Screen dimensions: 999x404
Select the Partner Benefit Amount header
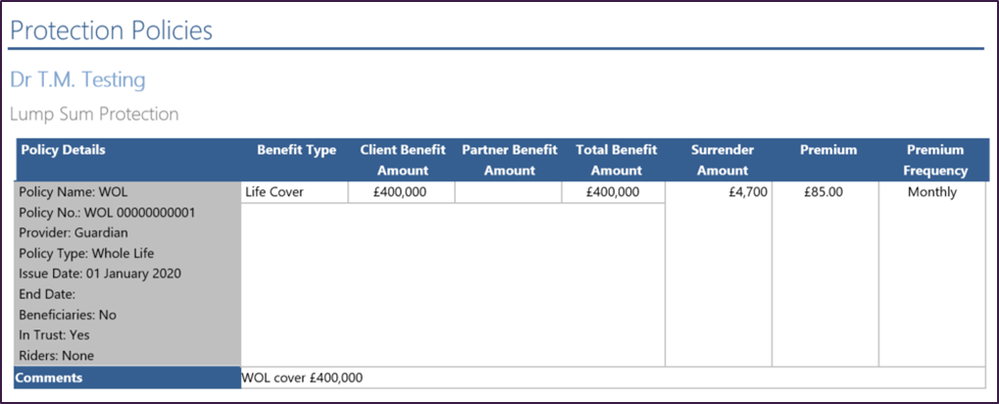pos(510,161)
